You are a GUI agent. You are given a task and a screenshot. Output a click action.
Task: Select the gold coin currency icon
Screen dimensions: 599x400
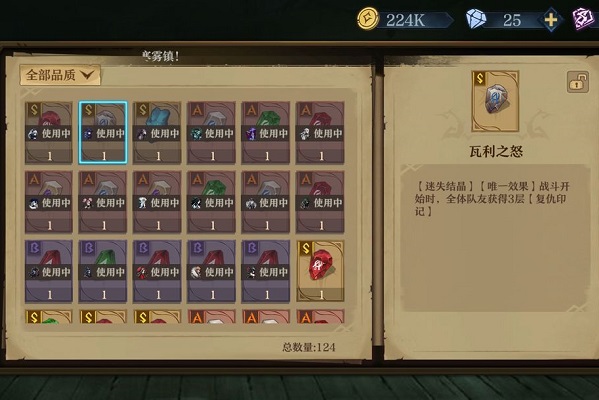(367, 19)
